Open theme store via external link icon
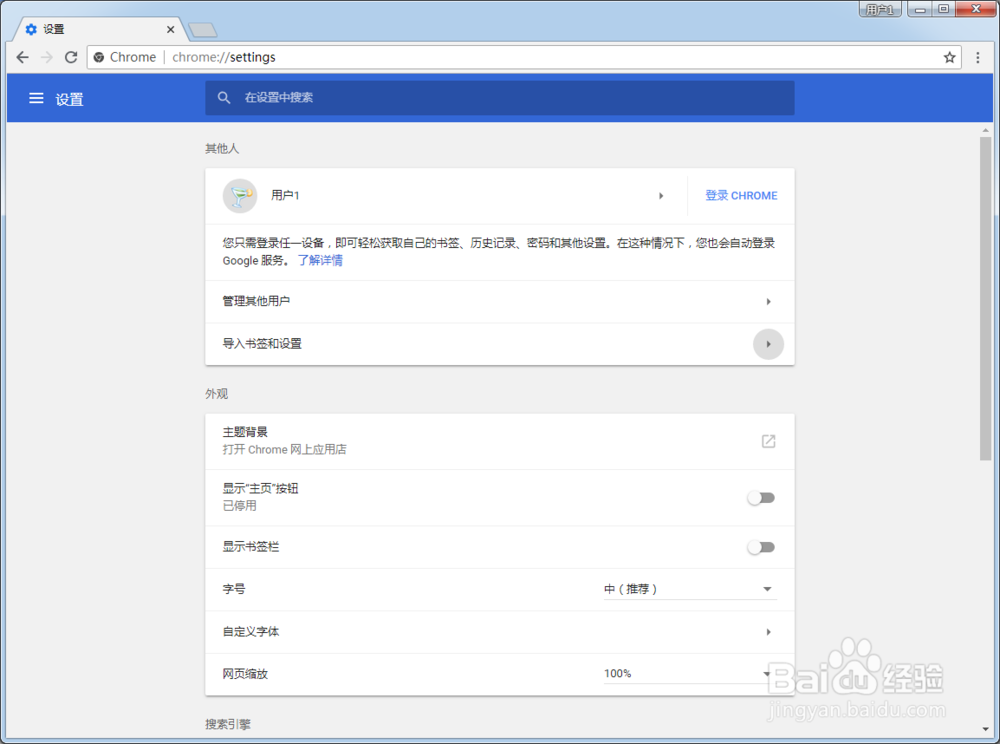Screen dimensions: 1000x744 (768, 441)
